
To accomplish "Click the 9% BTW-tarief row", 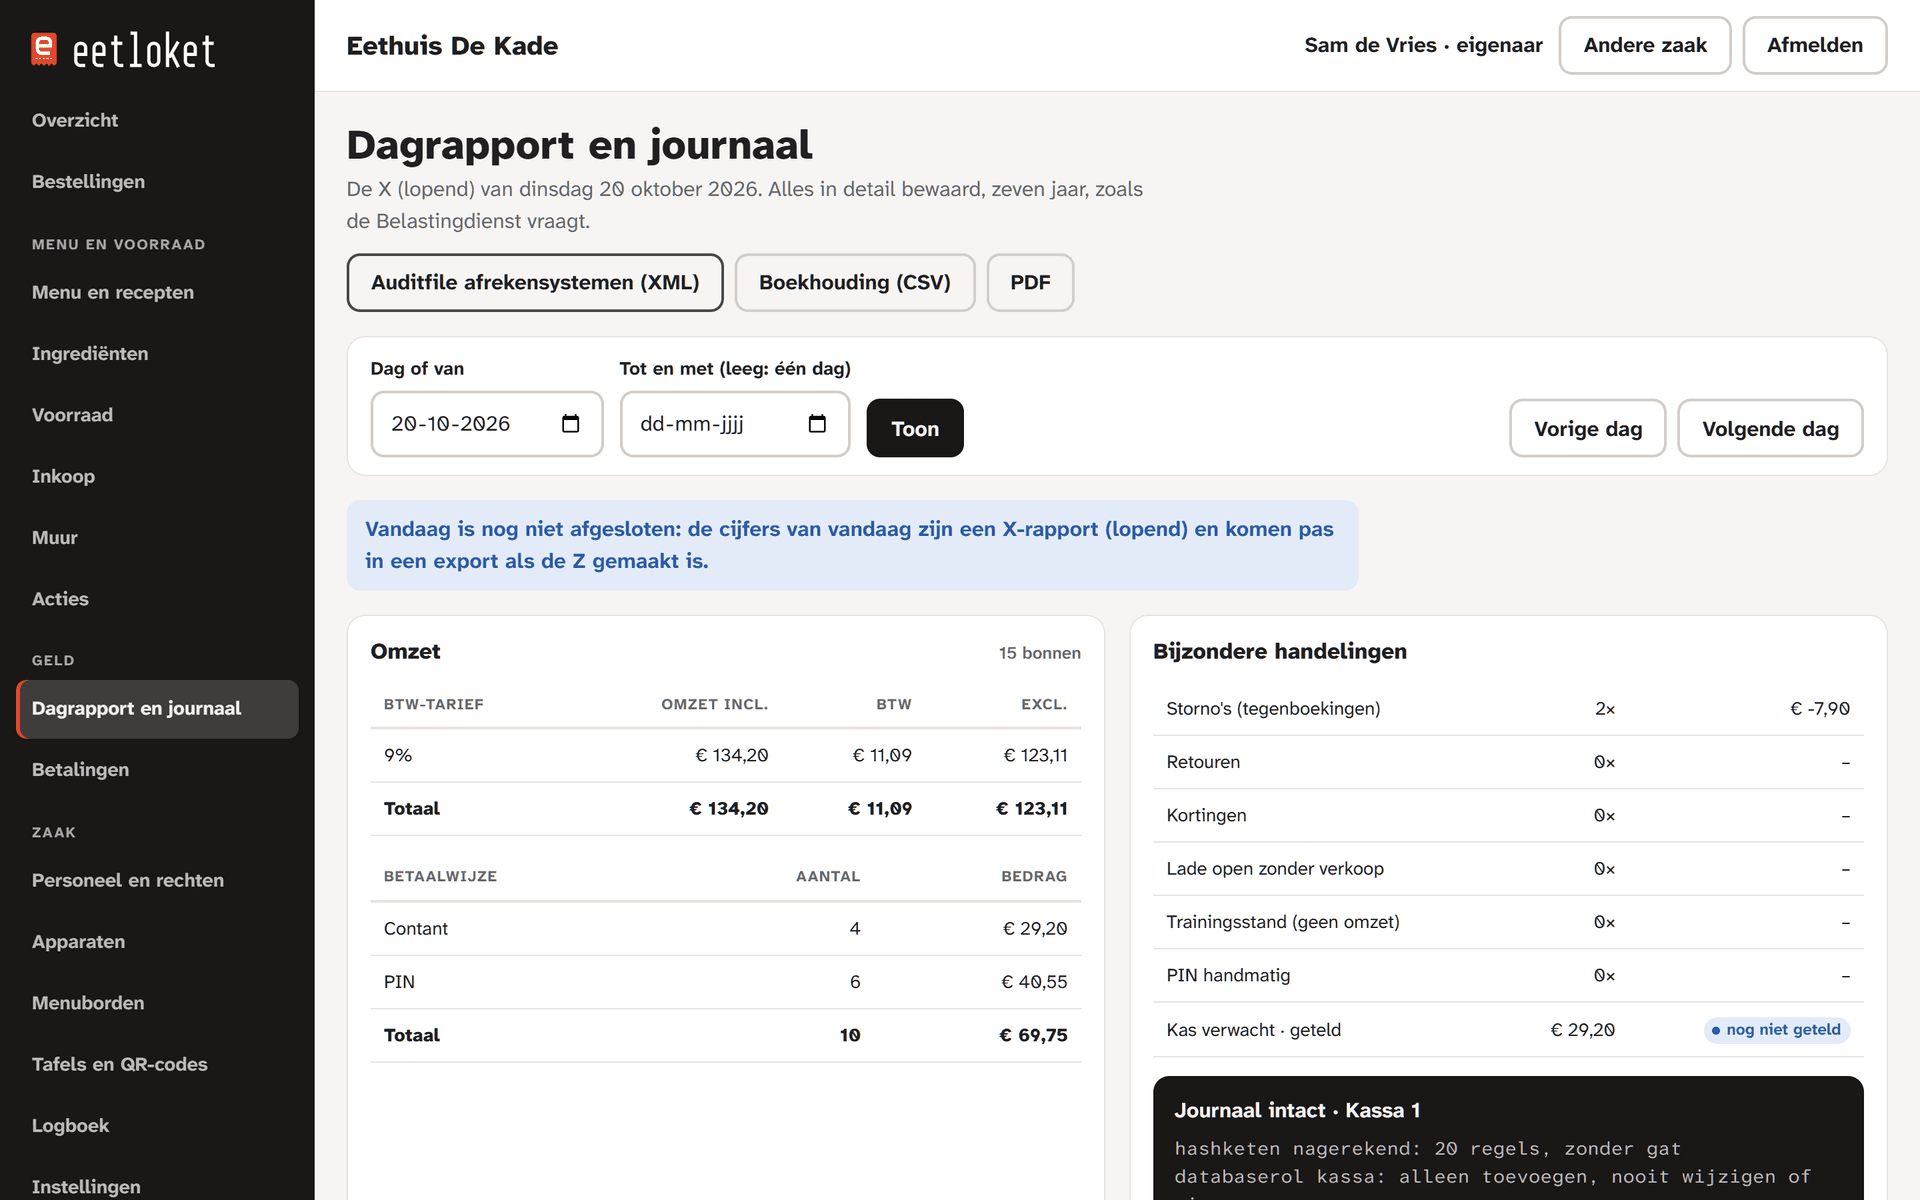I will point(726,755).
